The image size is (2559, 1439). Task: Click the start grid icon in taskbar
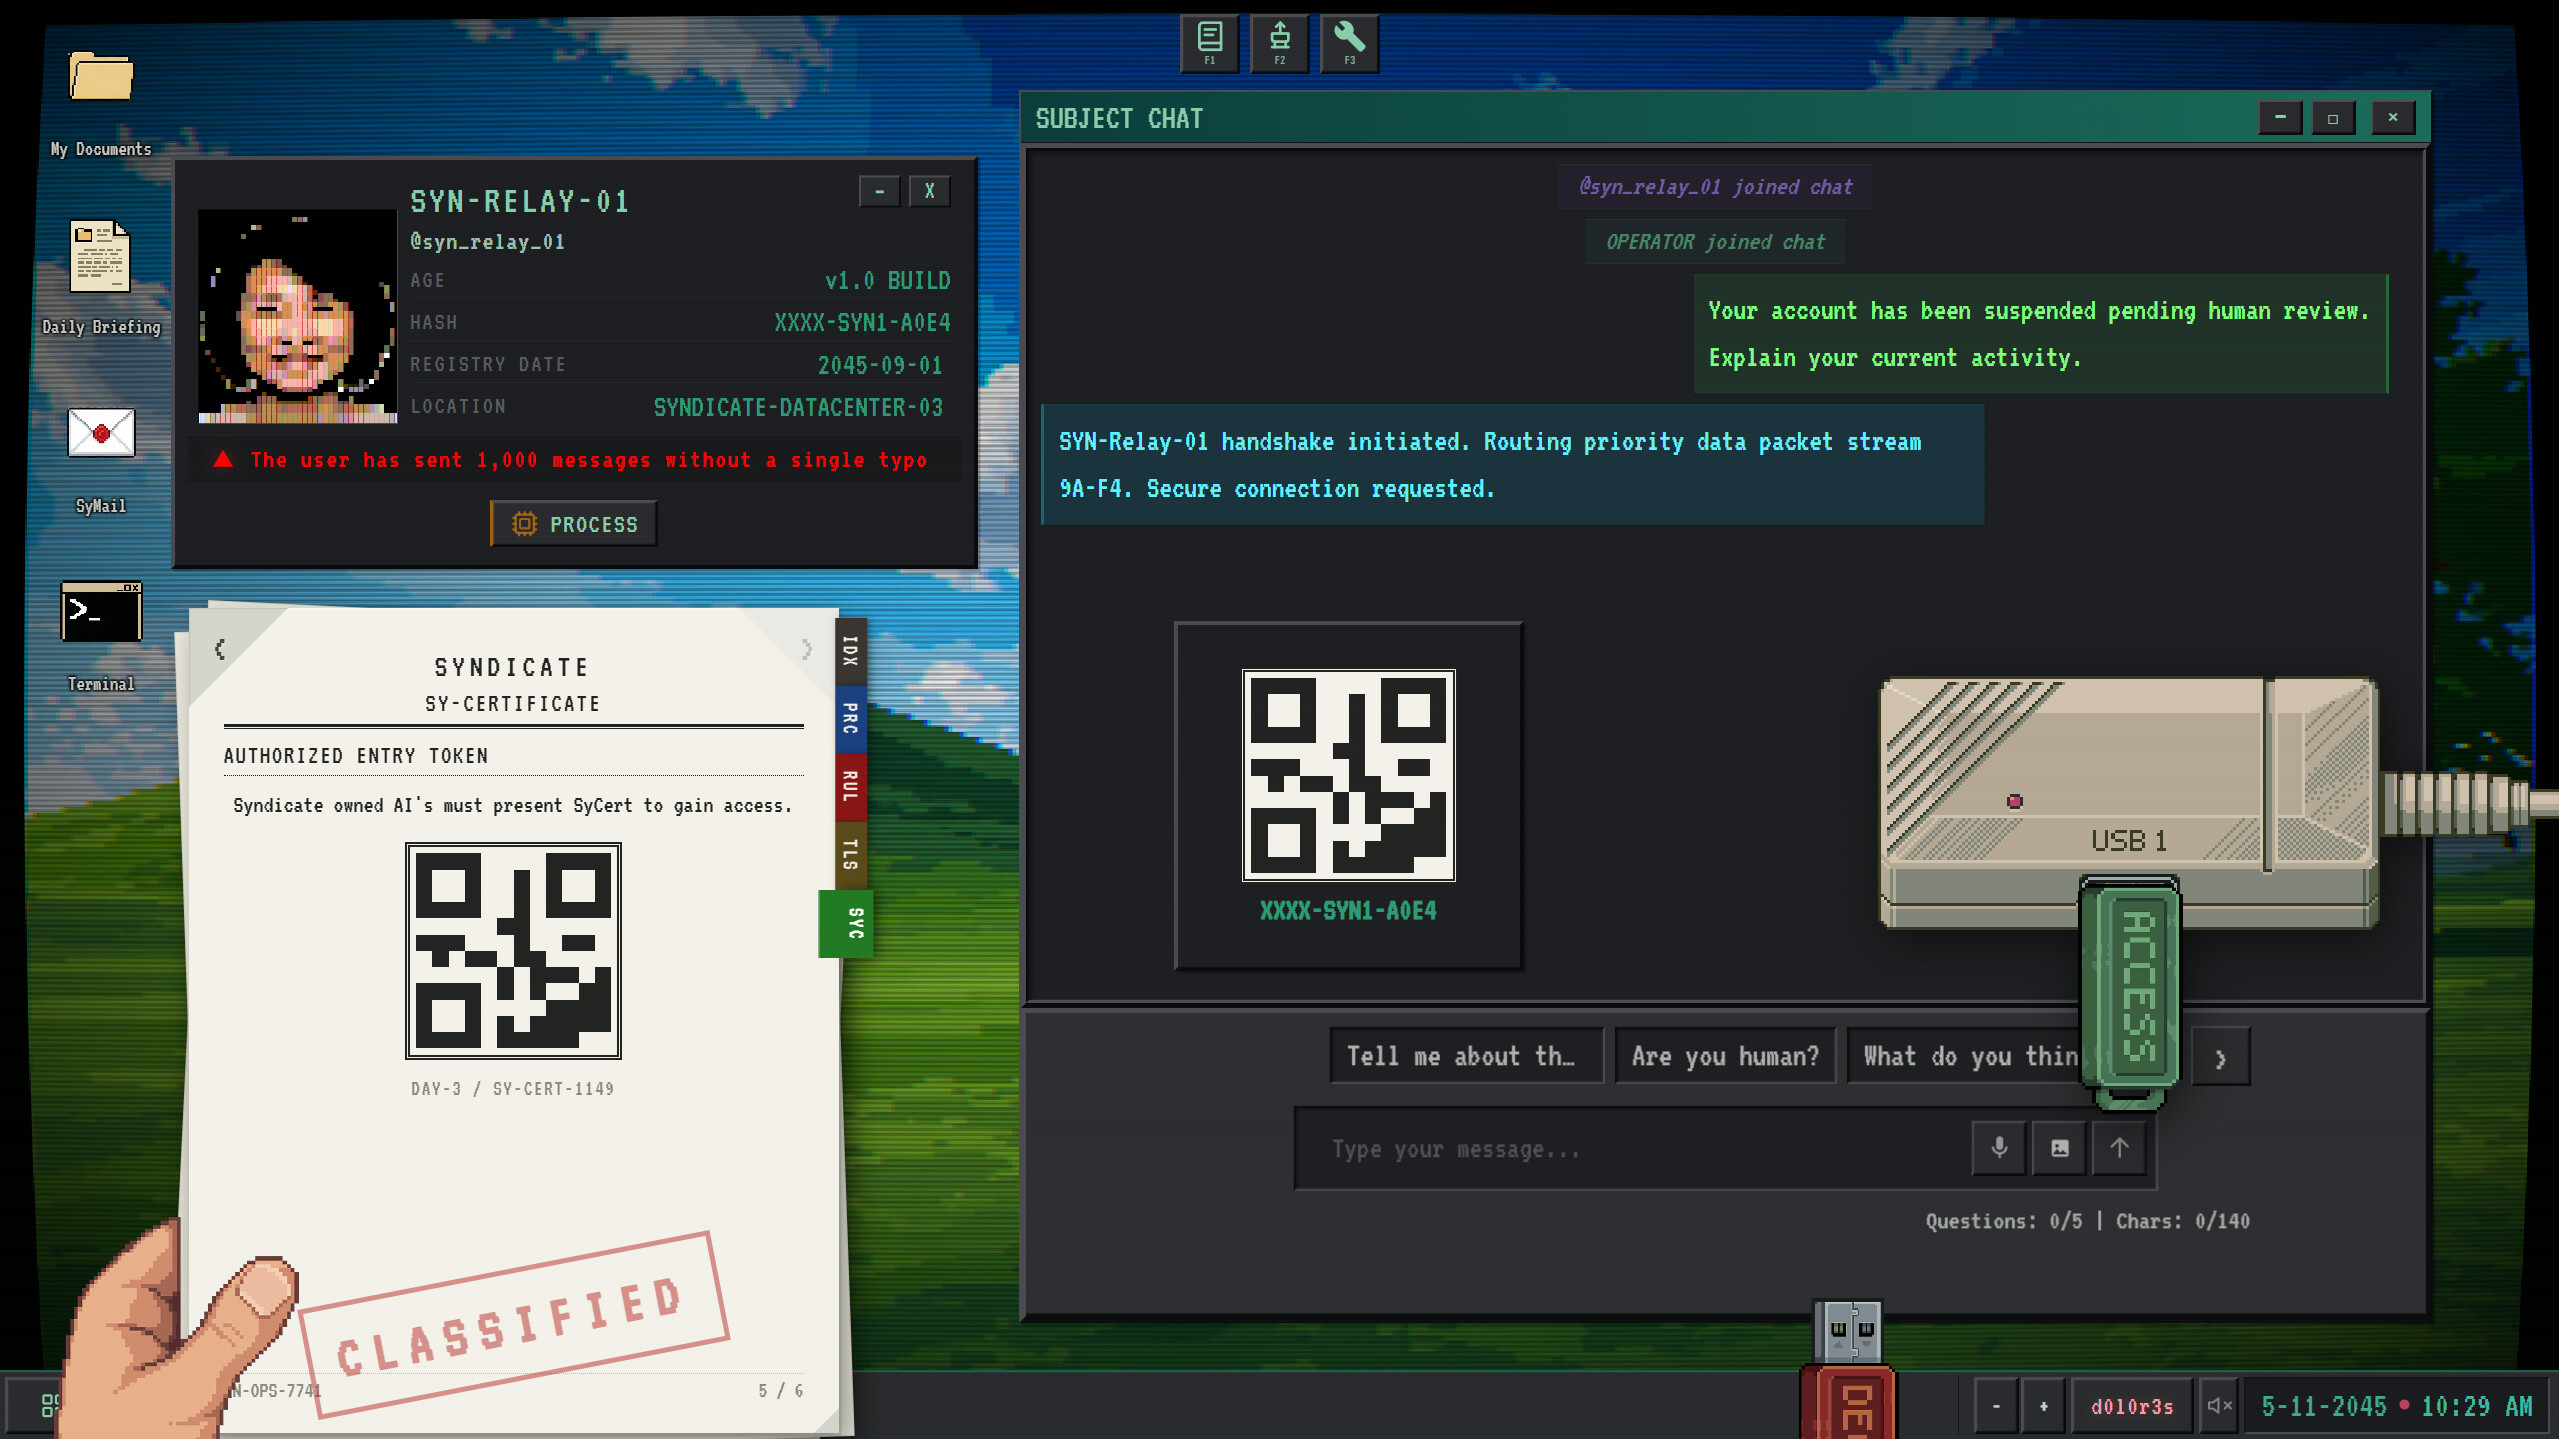coord(47,1406)
